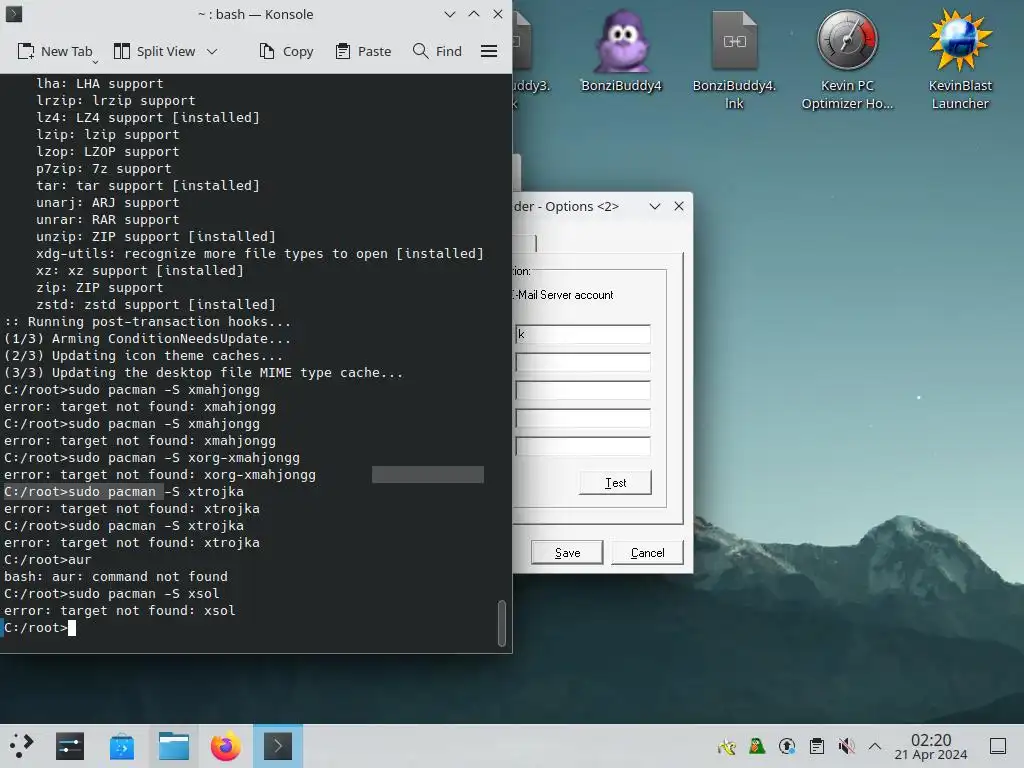This screenshot has height=768, width=1024.
Task: Open the KDE application launcher
Action: coord(21,746)
